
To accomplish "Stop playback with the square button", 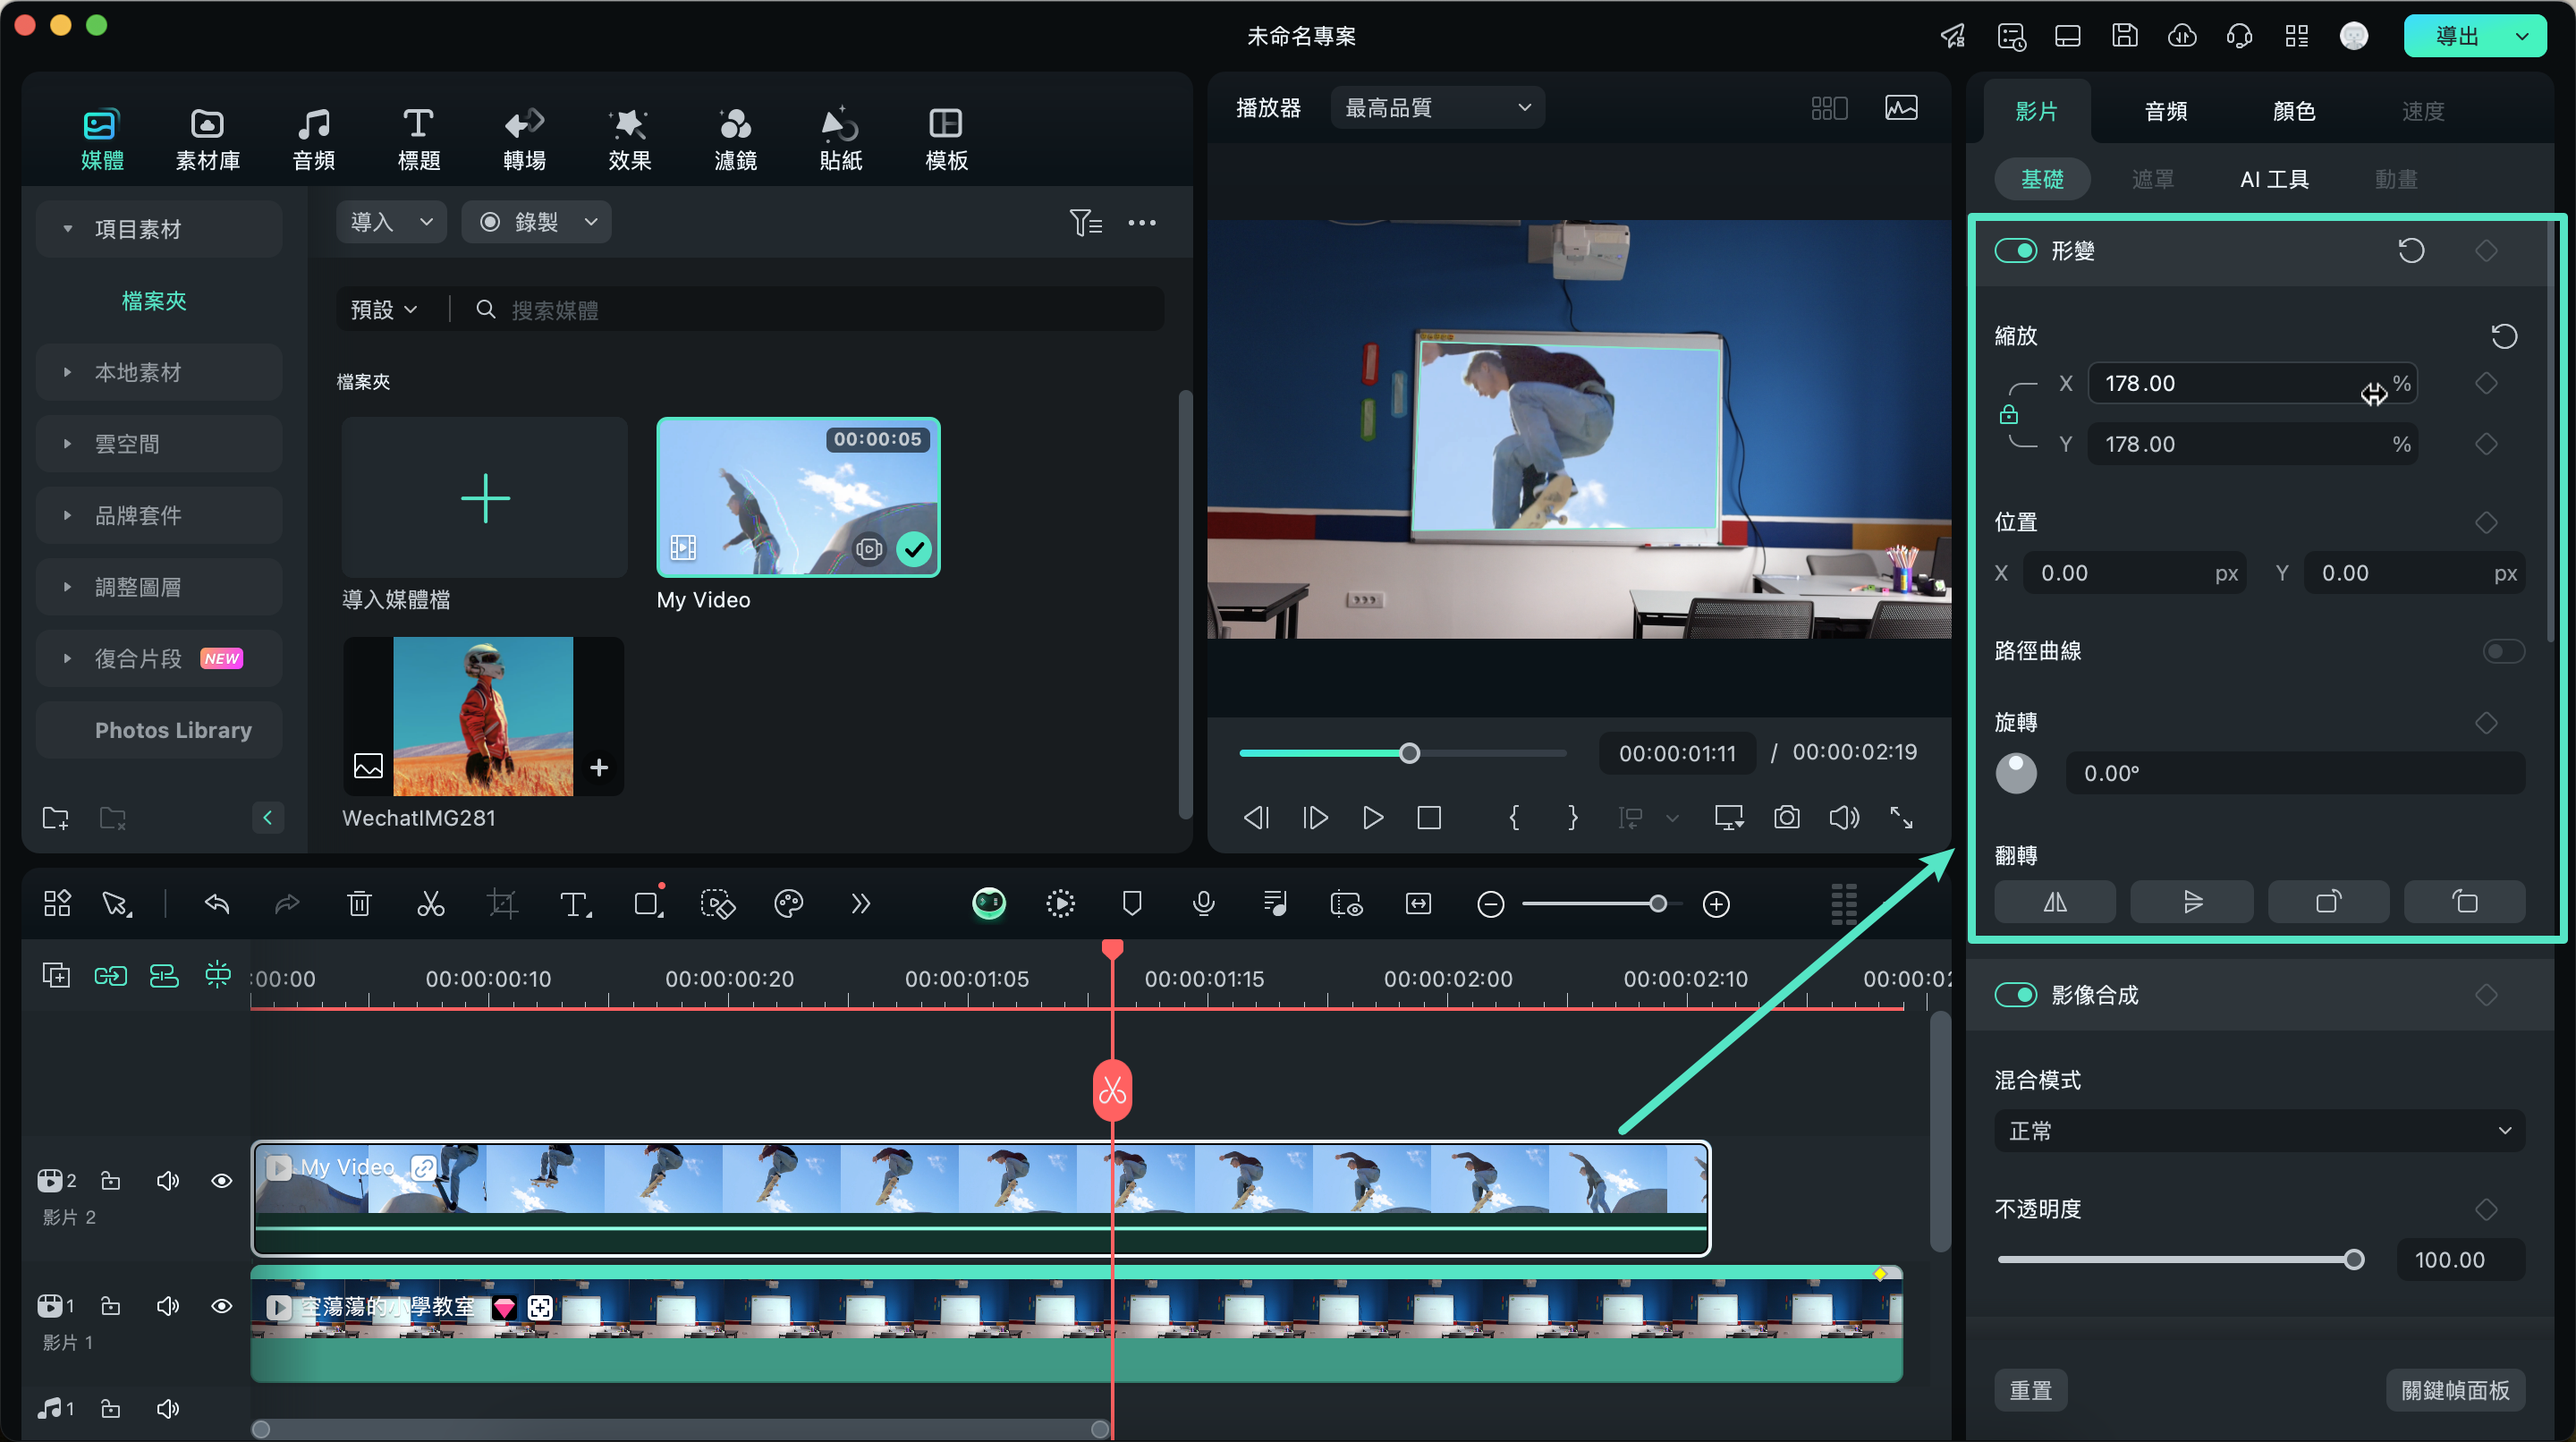I will 1429,818.
